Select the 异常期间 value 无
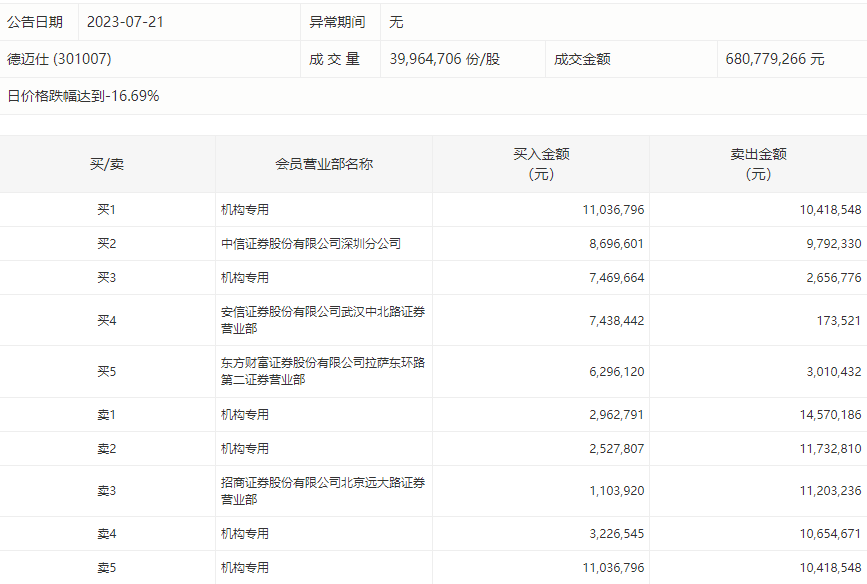867x584 pixels. pyautogui.click(x=396, y=22)
